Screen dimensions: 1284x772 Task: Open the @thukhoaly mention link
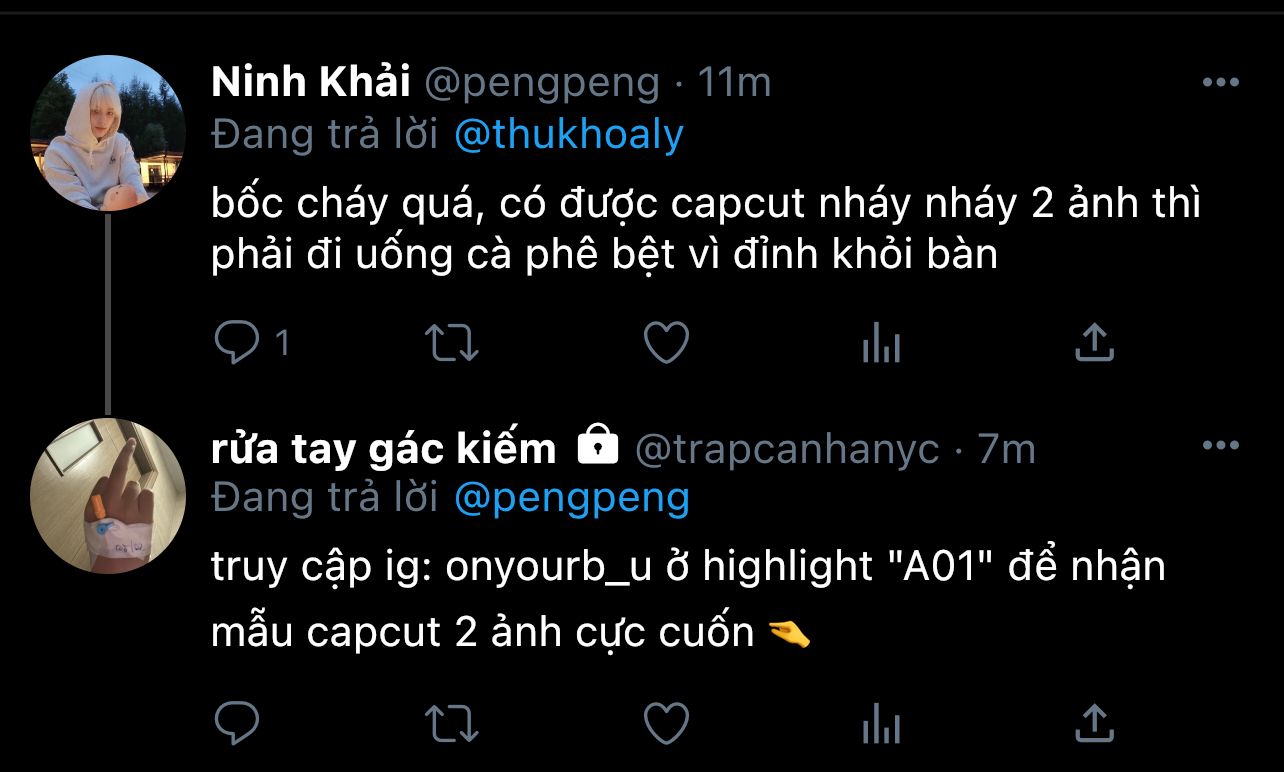coord(569,134)
